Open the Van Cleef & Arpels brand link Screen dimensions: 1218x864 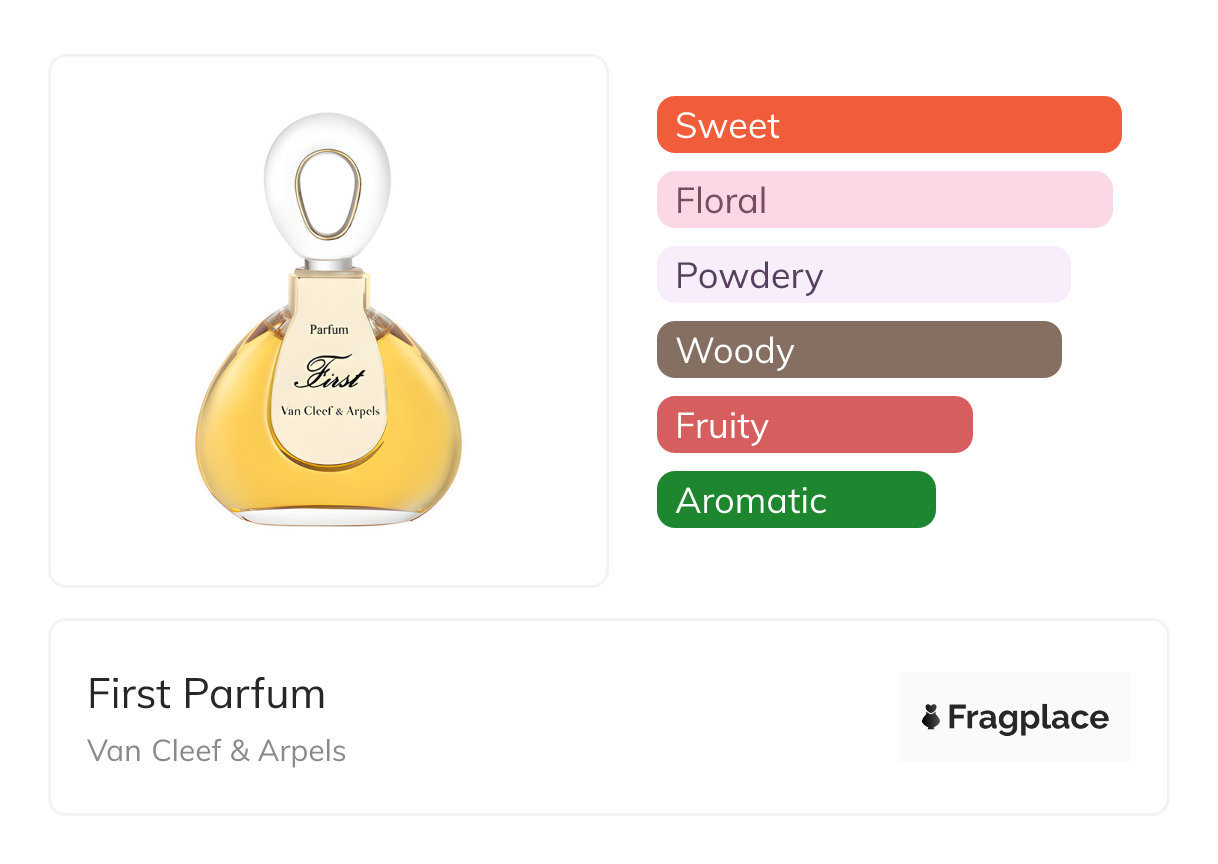(217, 751)
